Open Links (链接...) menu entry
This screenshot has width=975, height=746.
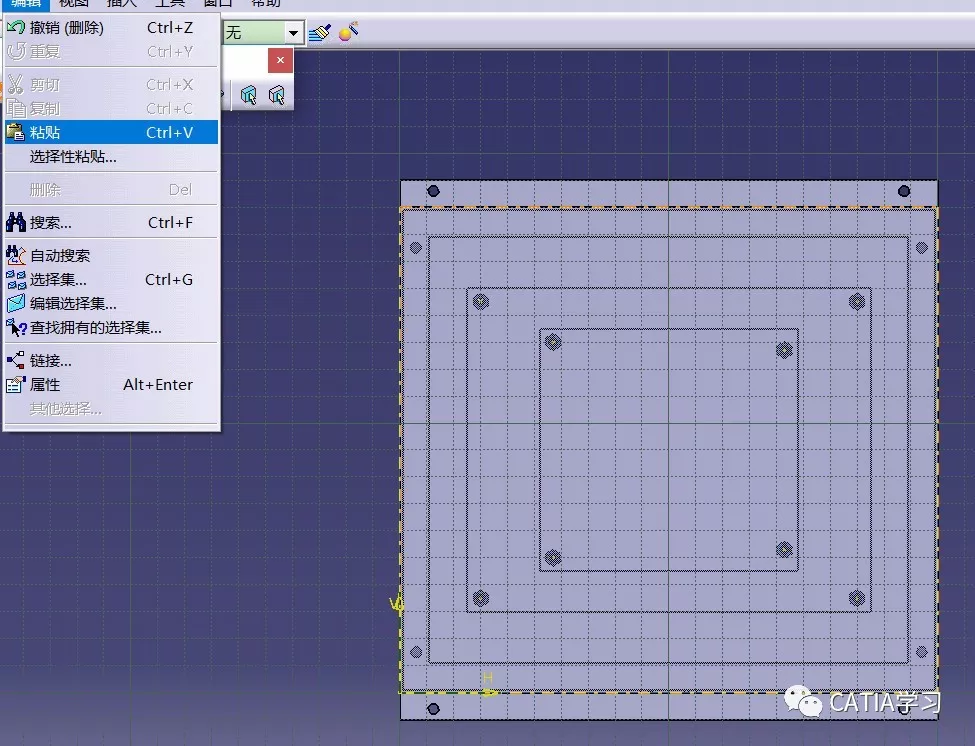50,361
